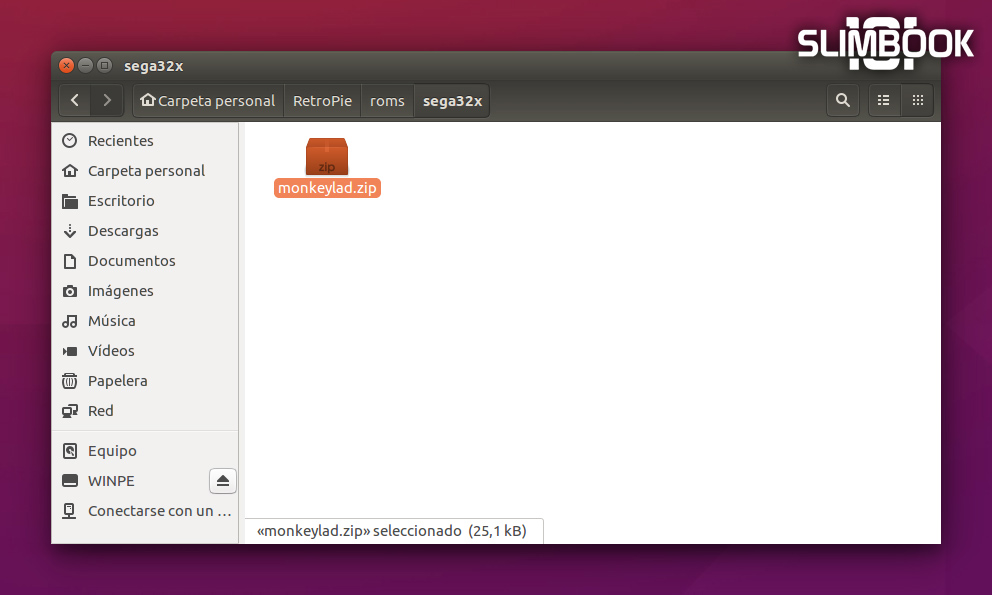Click the forward navigation arrow
992x595 pixels.
click(107, 100)
